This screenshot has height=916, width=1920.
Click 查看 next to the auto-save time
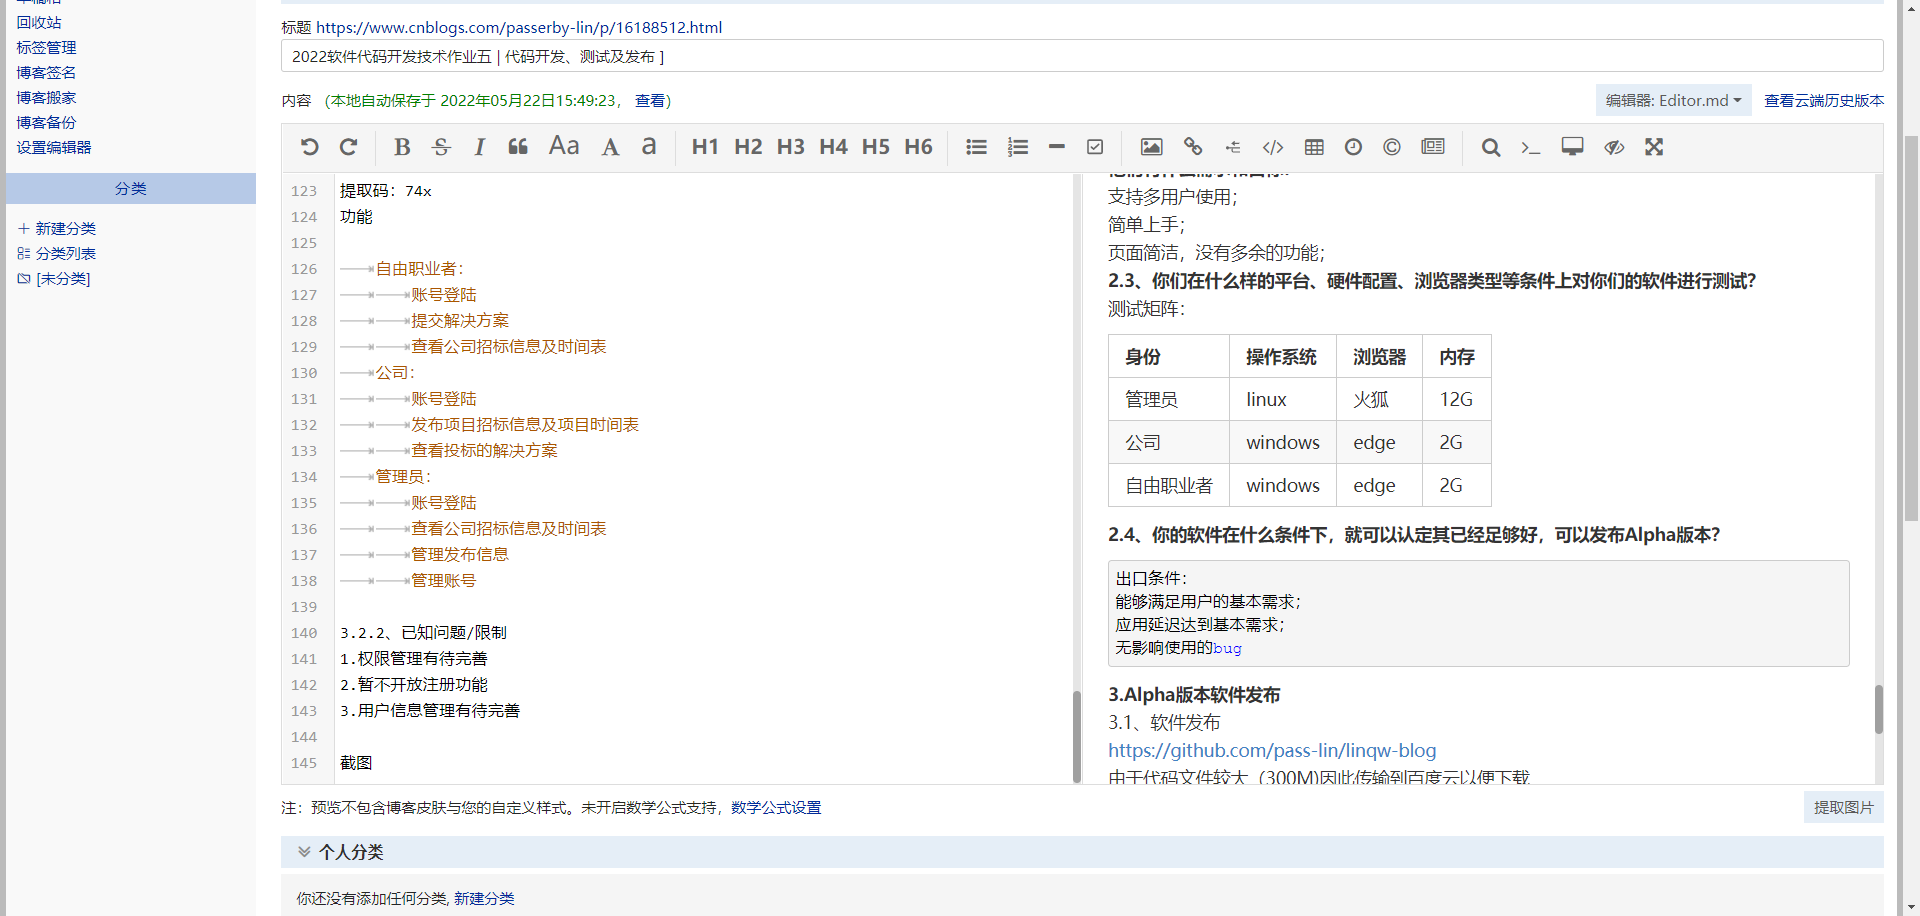(650, 100)
